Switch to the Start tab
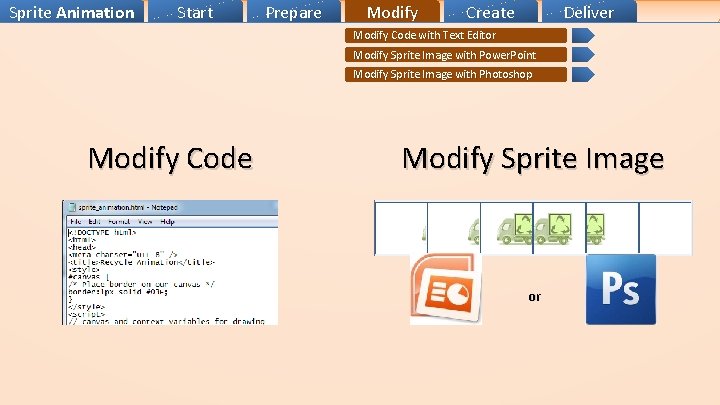Screen dimensions: 720x405 pyautogui.click(x=196, y=11)
